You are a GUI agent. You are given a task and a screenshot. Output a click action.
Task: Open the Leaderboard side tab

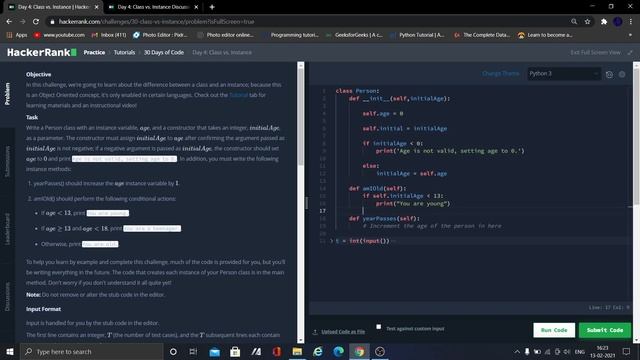tap(7, 229)
